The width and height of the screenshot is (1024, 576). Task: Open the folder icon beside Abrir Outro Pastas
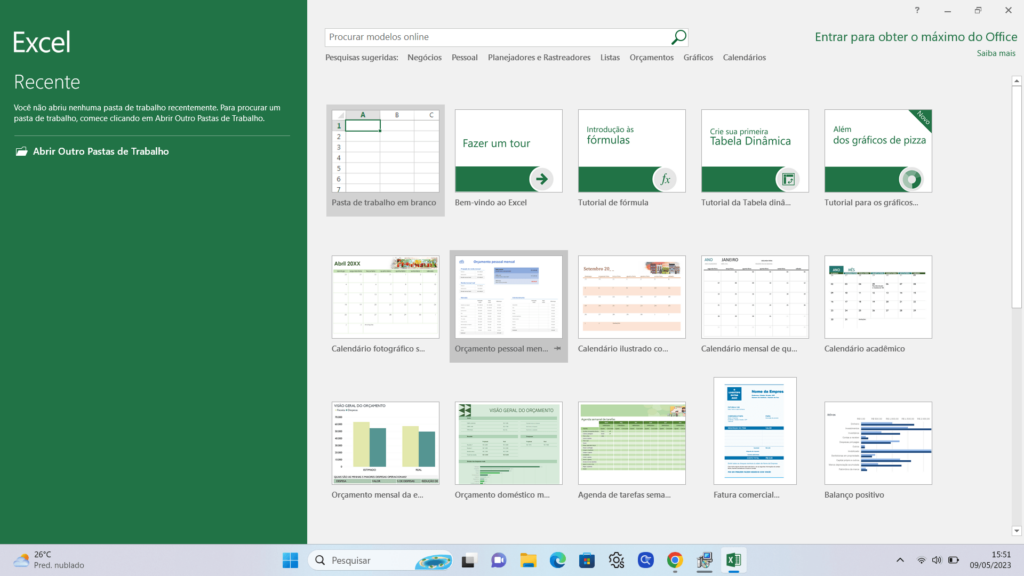[22, 152]
